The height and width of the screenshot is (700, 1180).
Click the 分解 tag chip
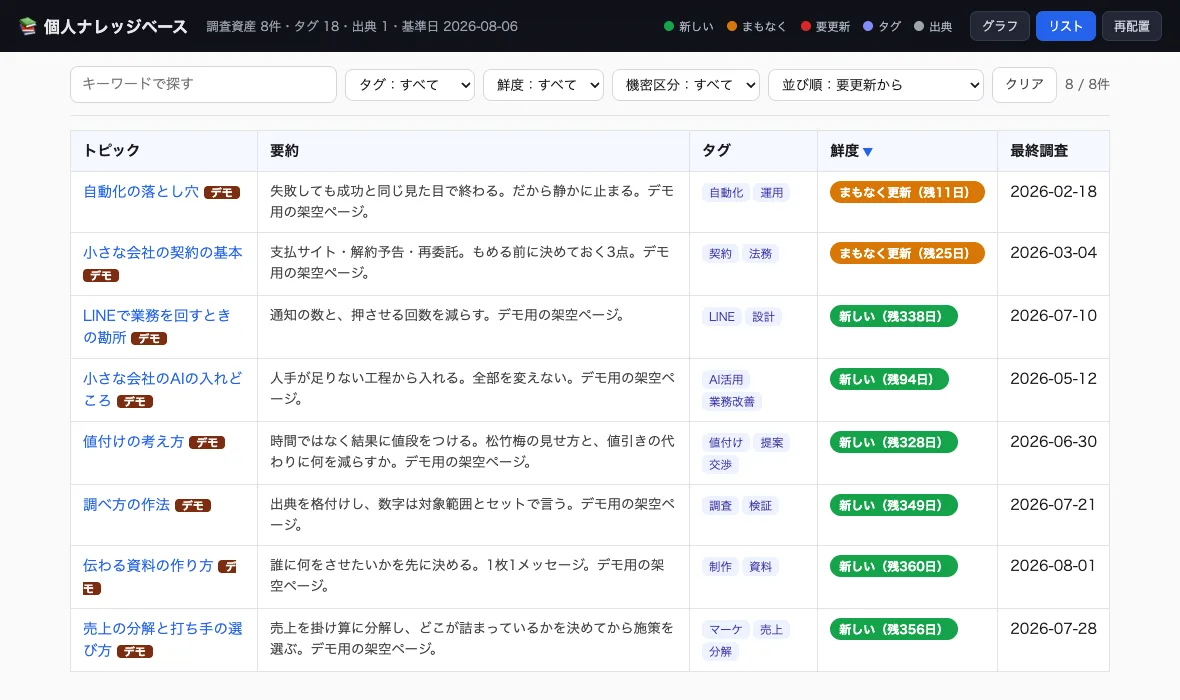pos(720,652)
